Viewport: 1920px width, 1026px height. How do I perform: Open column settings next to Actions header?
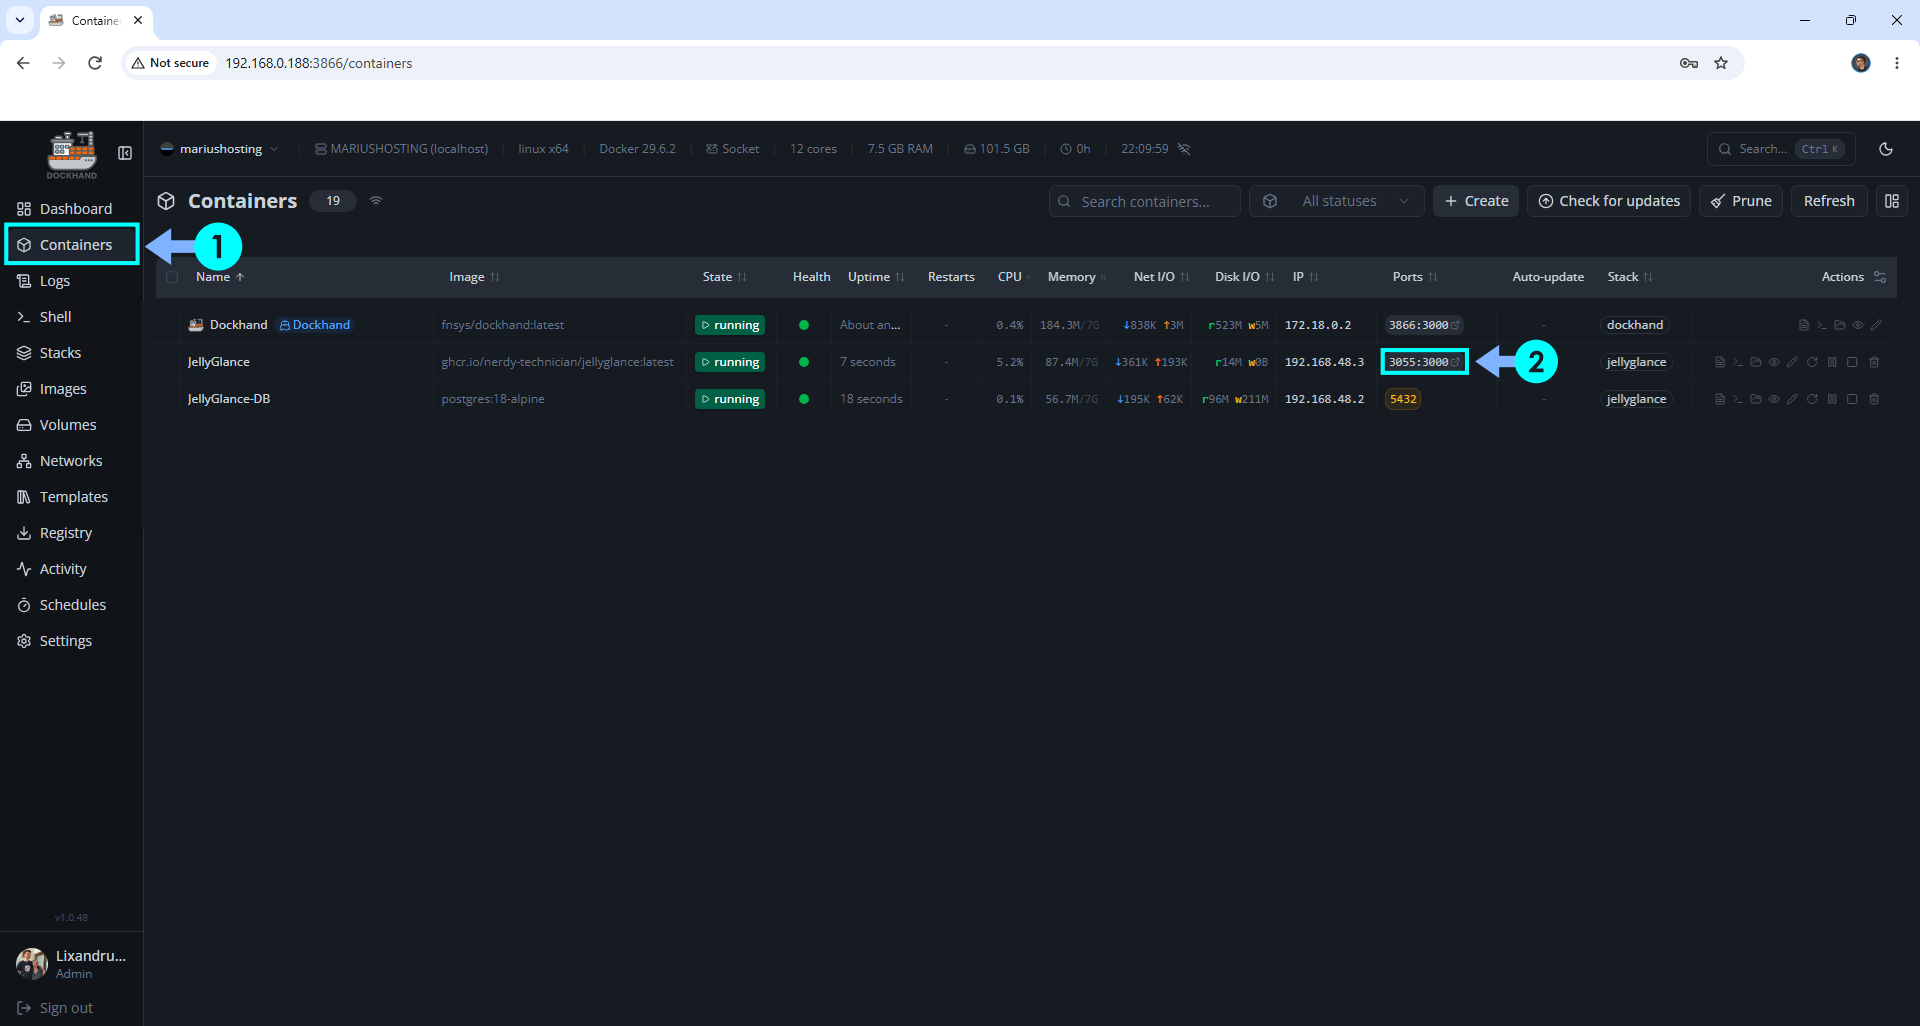pos(1880,277)
